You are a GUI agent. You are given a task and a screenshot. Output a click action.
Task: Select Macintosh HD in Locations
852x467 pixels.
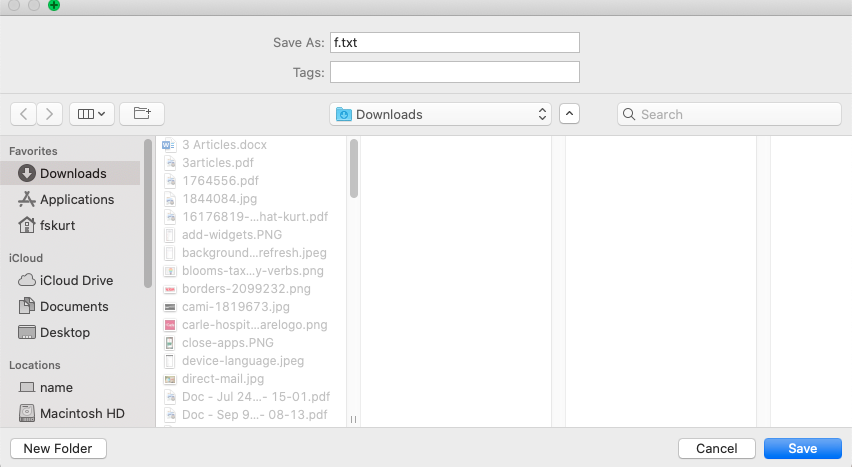tap(71, 414)
